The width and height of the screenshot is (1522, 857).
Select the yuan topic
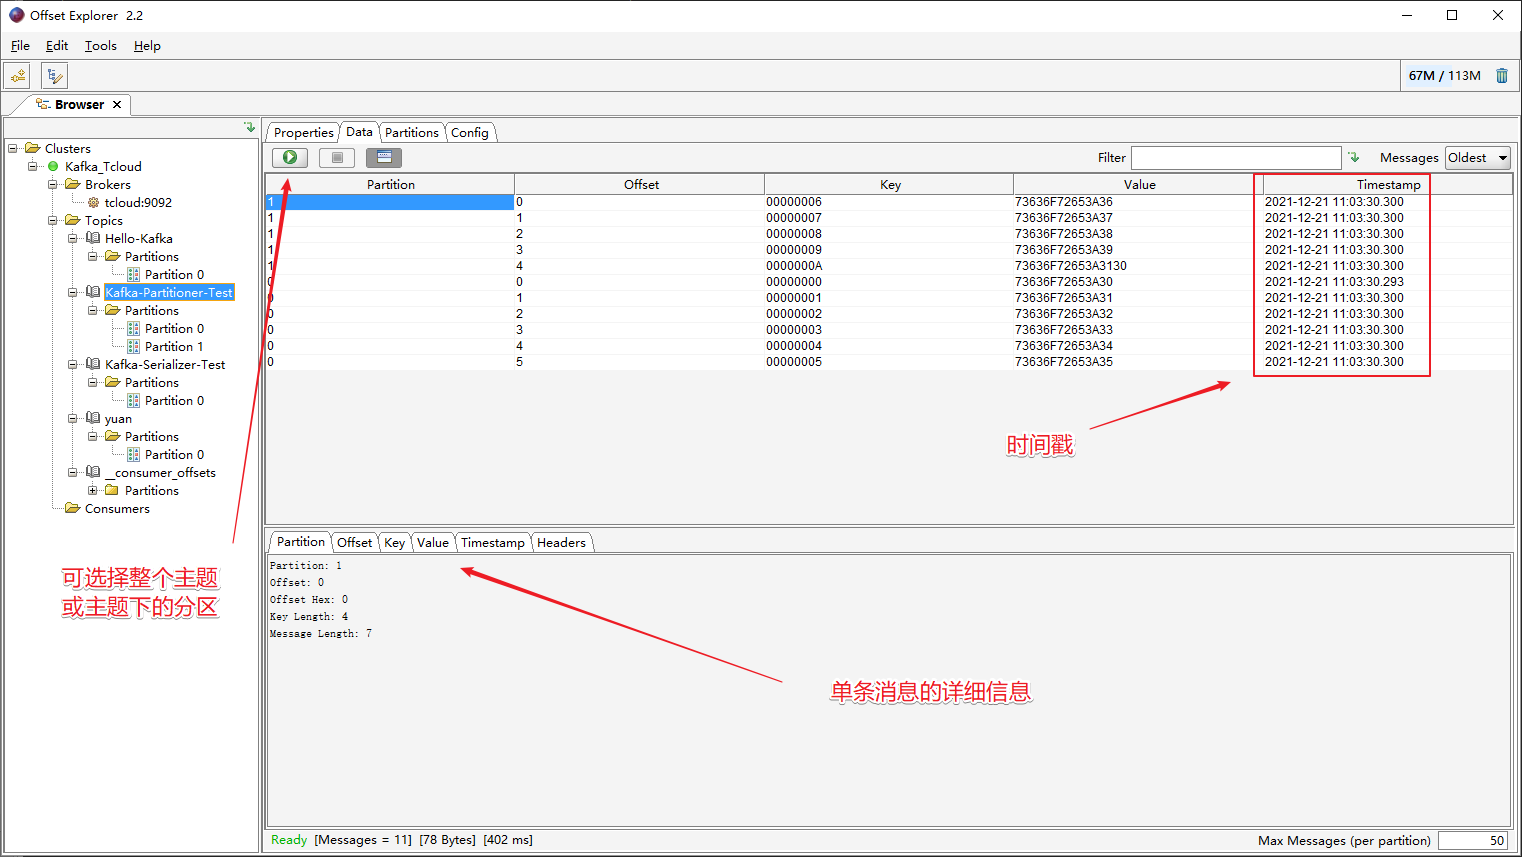(x=118, y=418)
